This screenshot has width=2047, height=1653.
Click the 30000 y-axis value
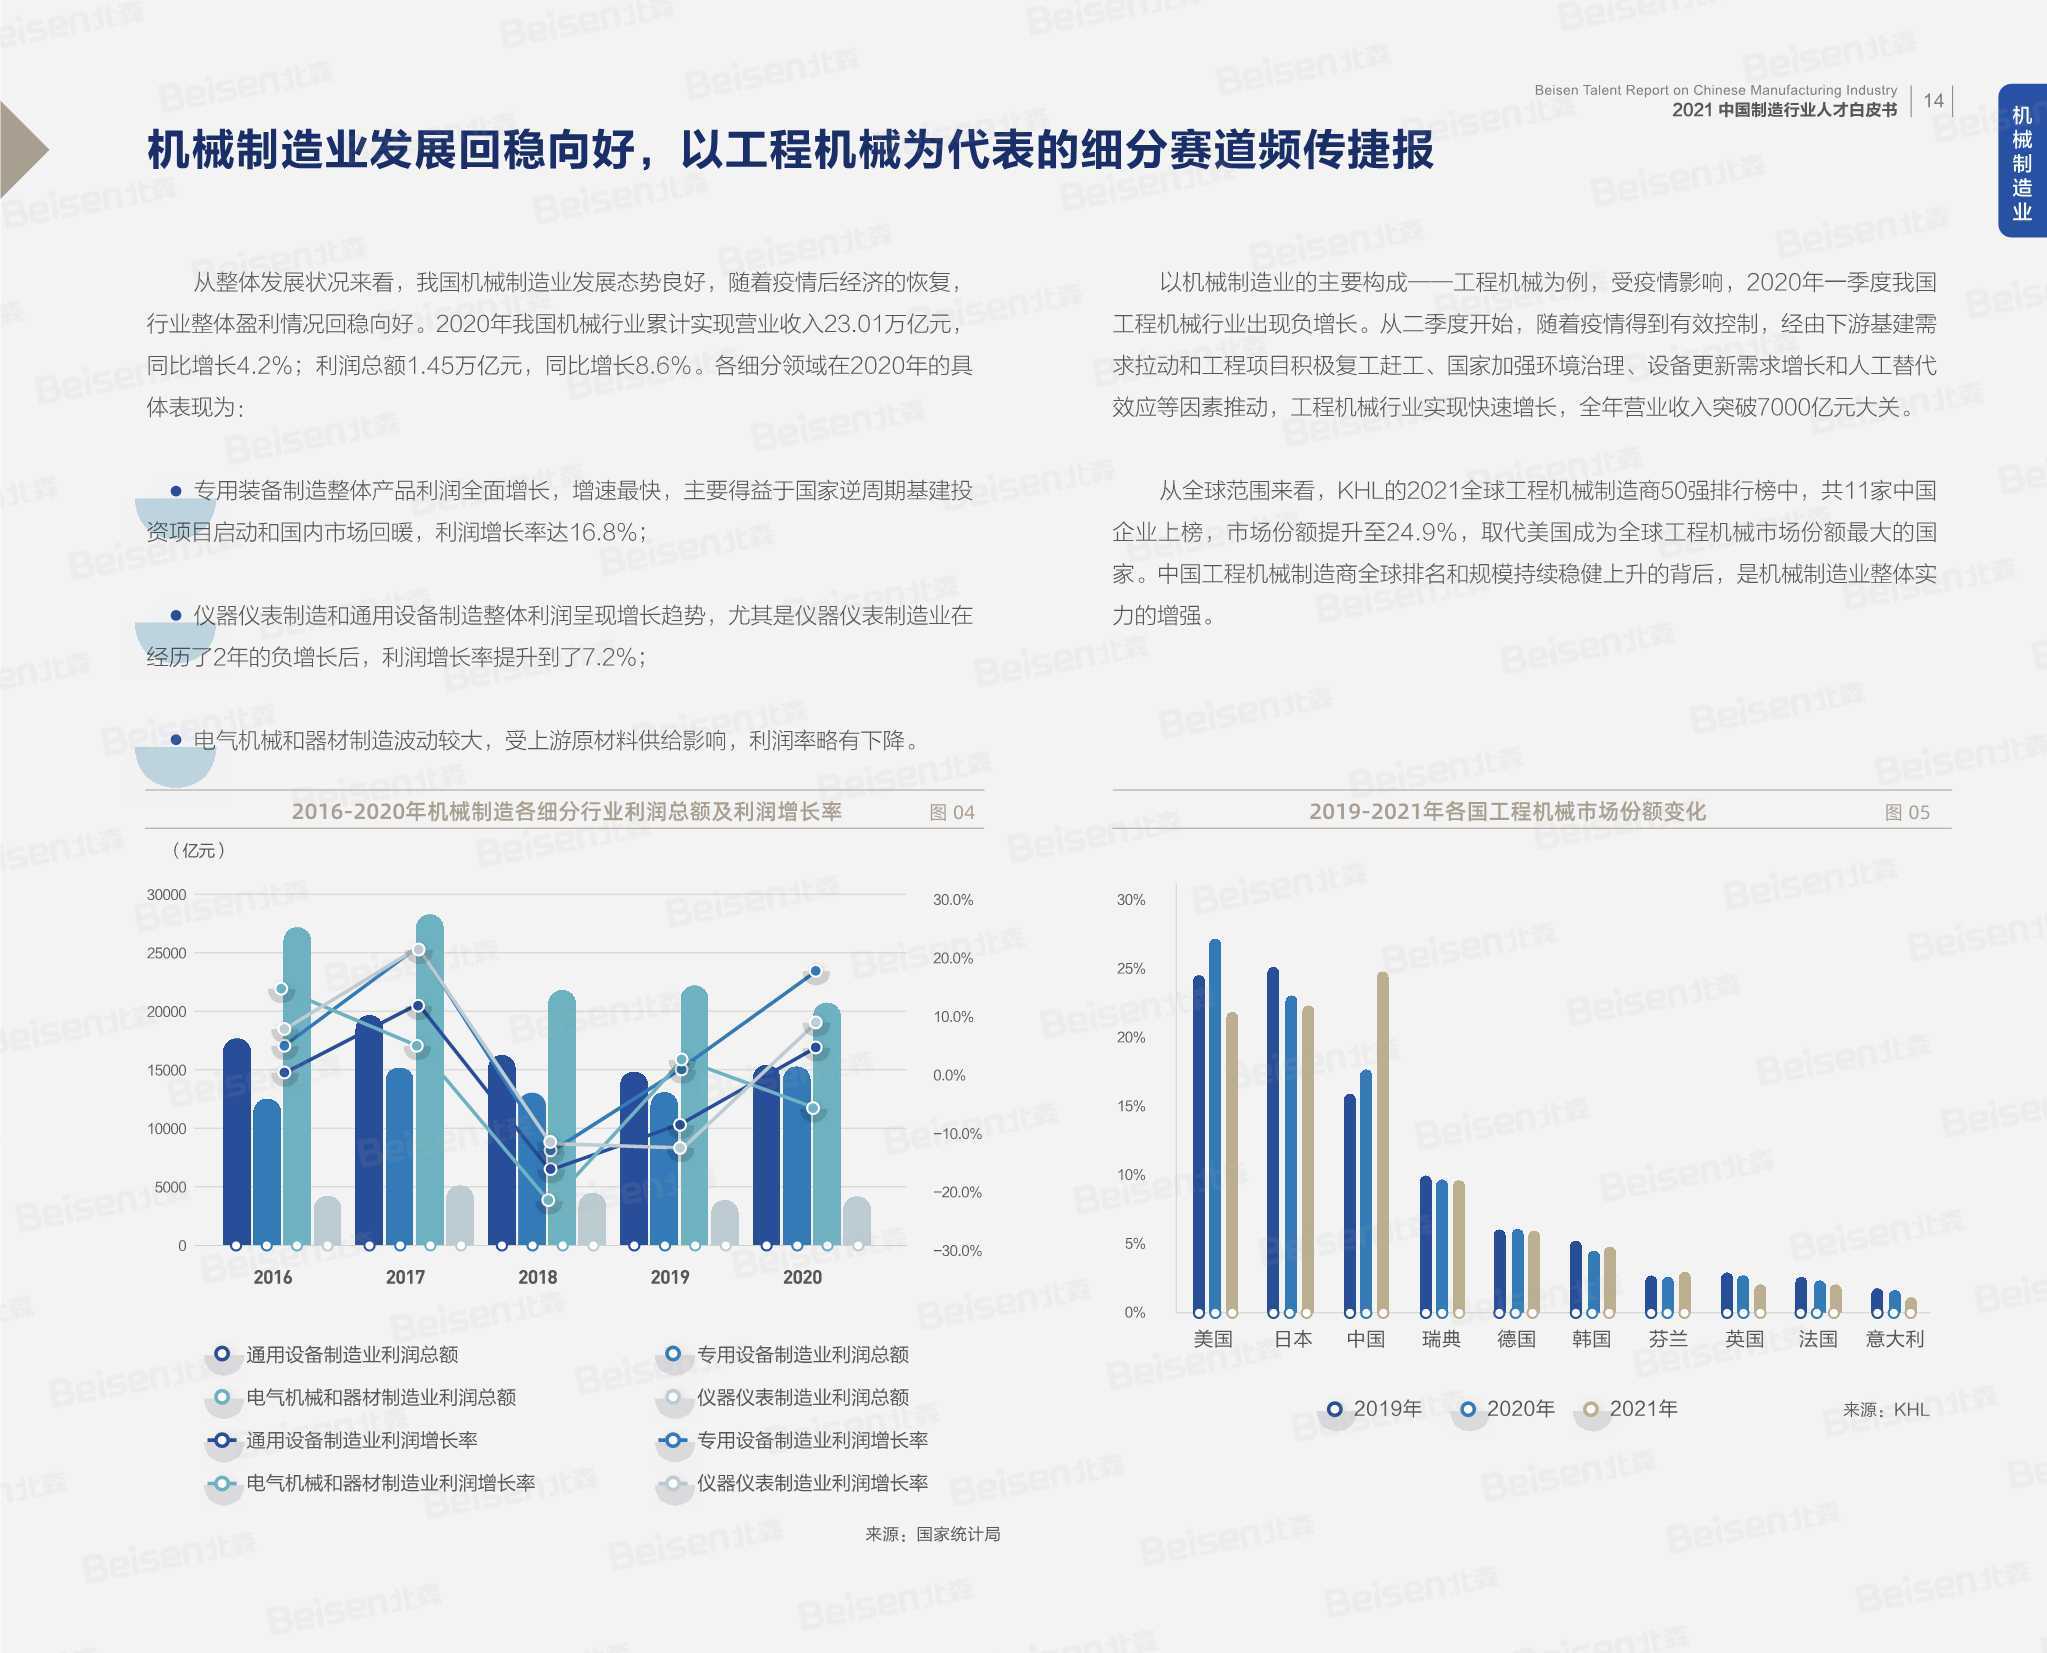166,895
